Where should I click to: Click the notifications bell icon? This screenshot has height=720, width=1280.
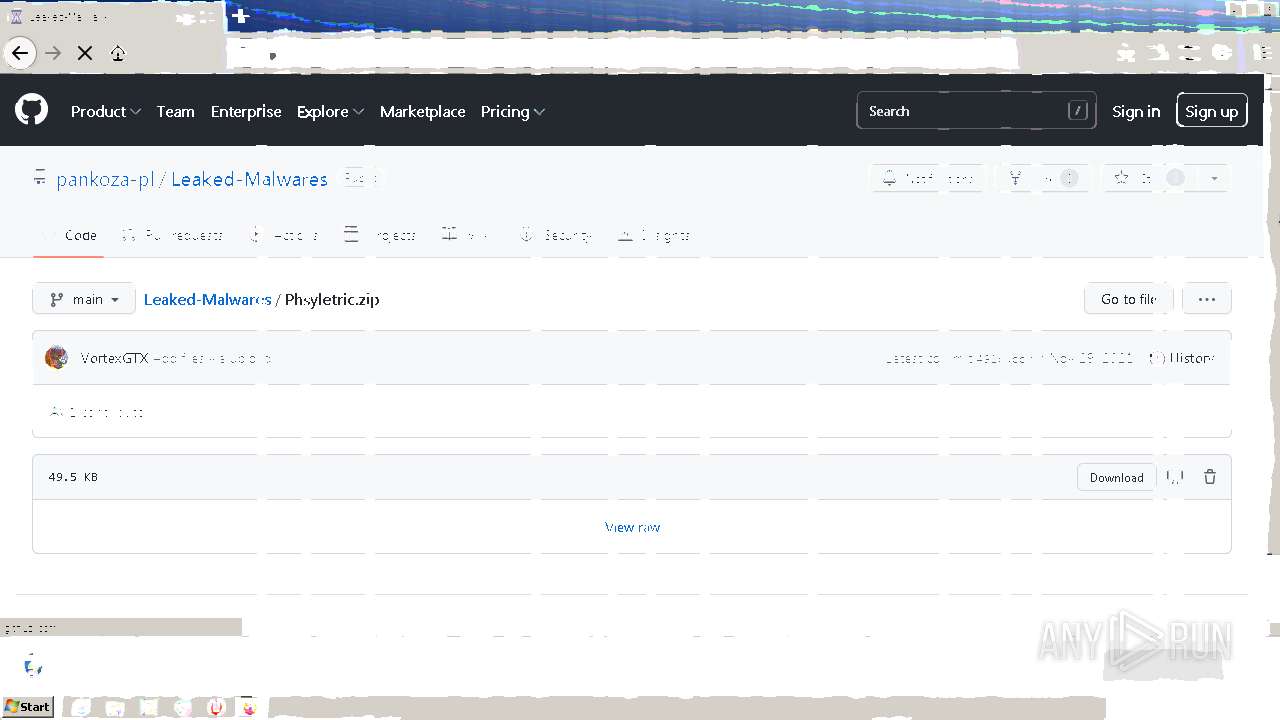(889, 178)
